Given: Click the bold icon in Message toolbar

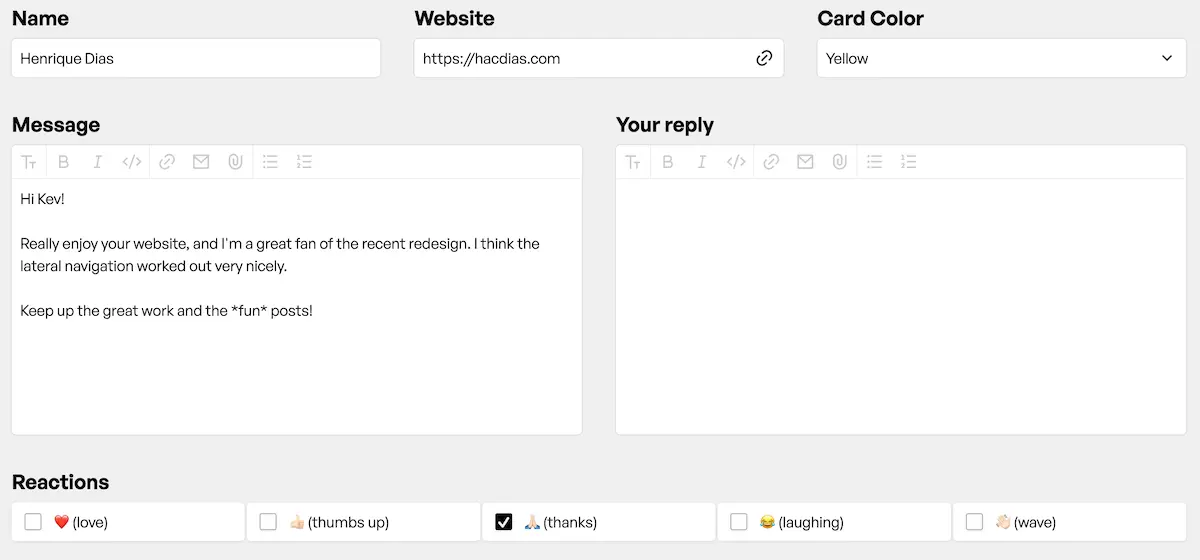Looking at the screenshot, I should tap(63, 162).
